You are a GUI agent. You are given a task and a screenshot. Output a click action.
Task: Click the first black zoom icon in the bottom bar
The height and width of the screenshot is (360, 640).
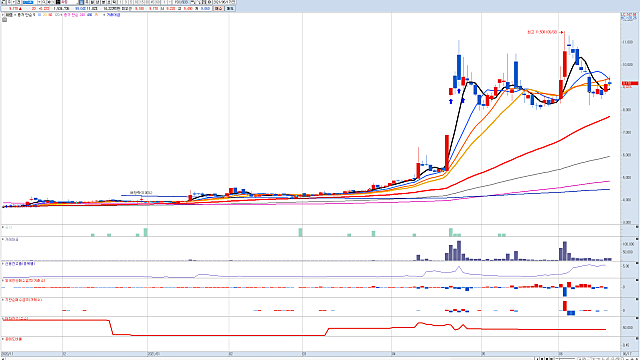pos(537,358)
